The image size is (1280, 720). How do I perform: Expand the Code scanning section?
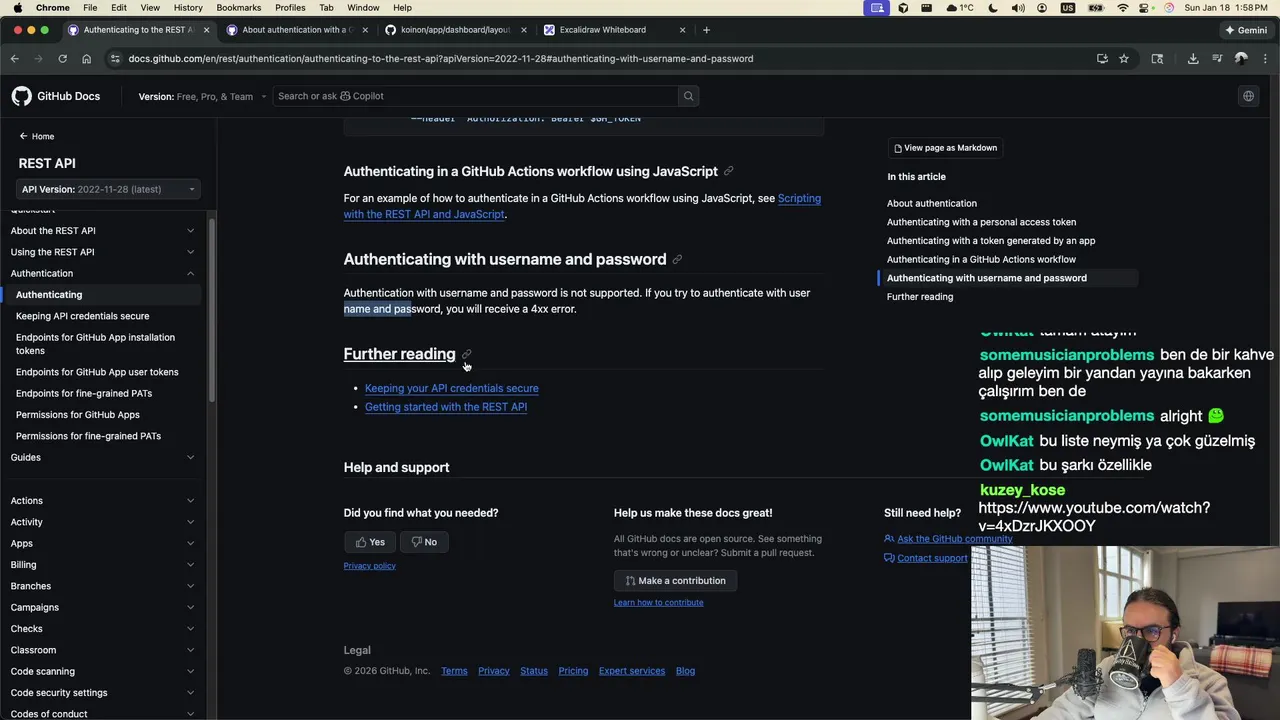pos(103,672)
